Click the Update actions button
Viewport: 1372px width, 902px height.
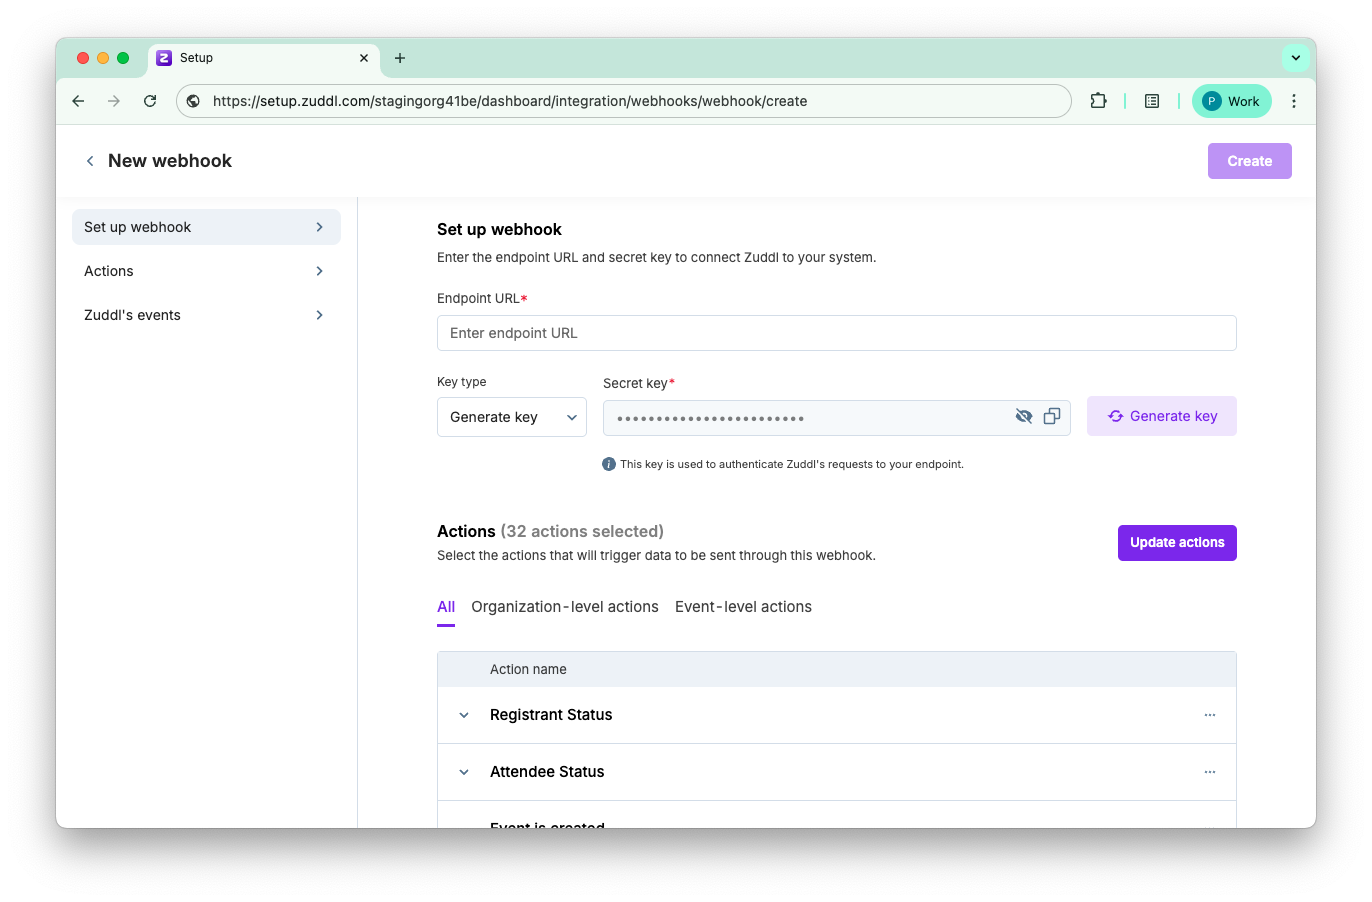coord(1177,543)
